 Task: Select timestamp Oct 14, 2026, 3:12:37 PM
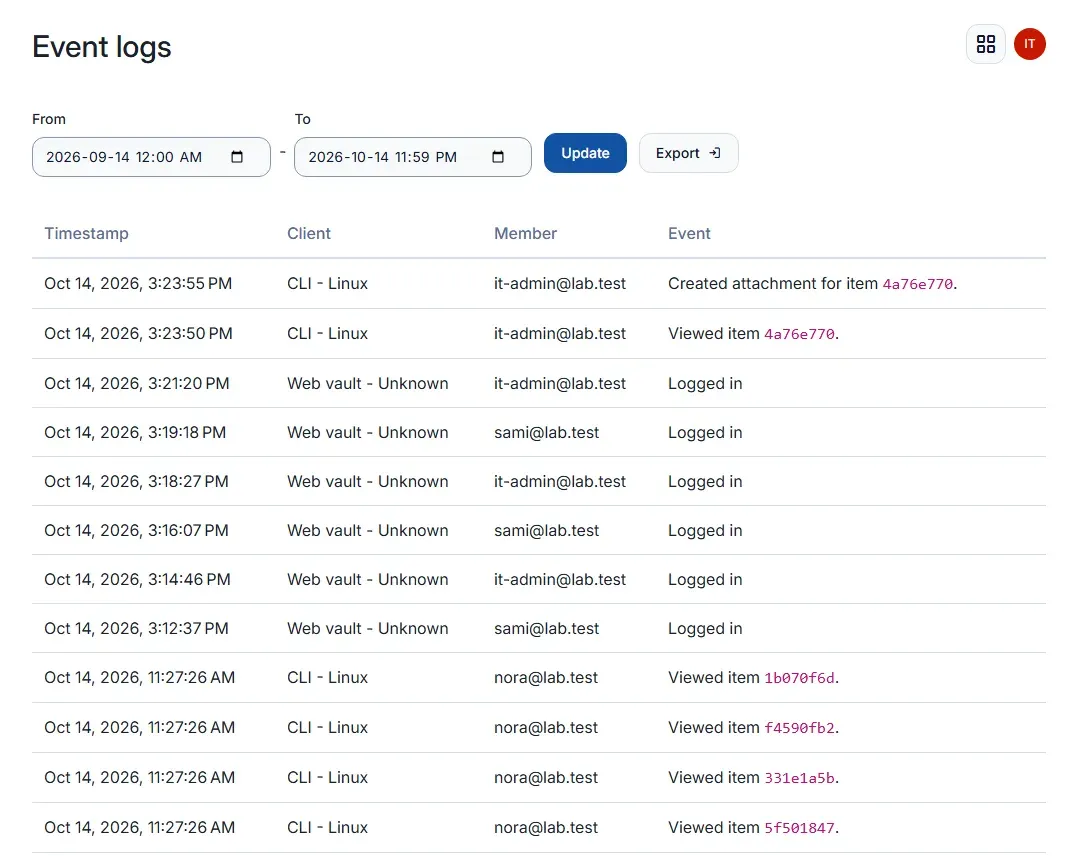tap(136, 628)
